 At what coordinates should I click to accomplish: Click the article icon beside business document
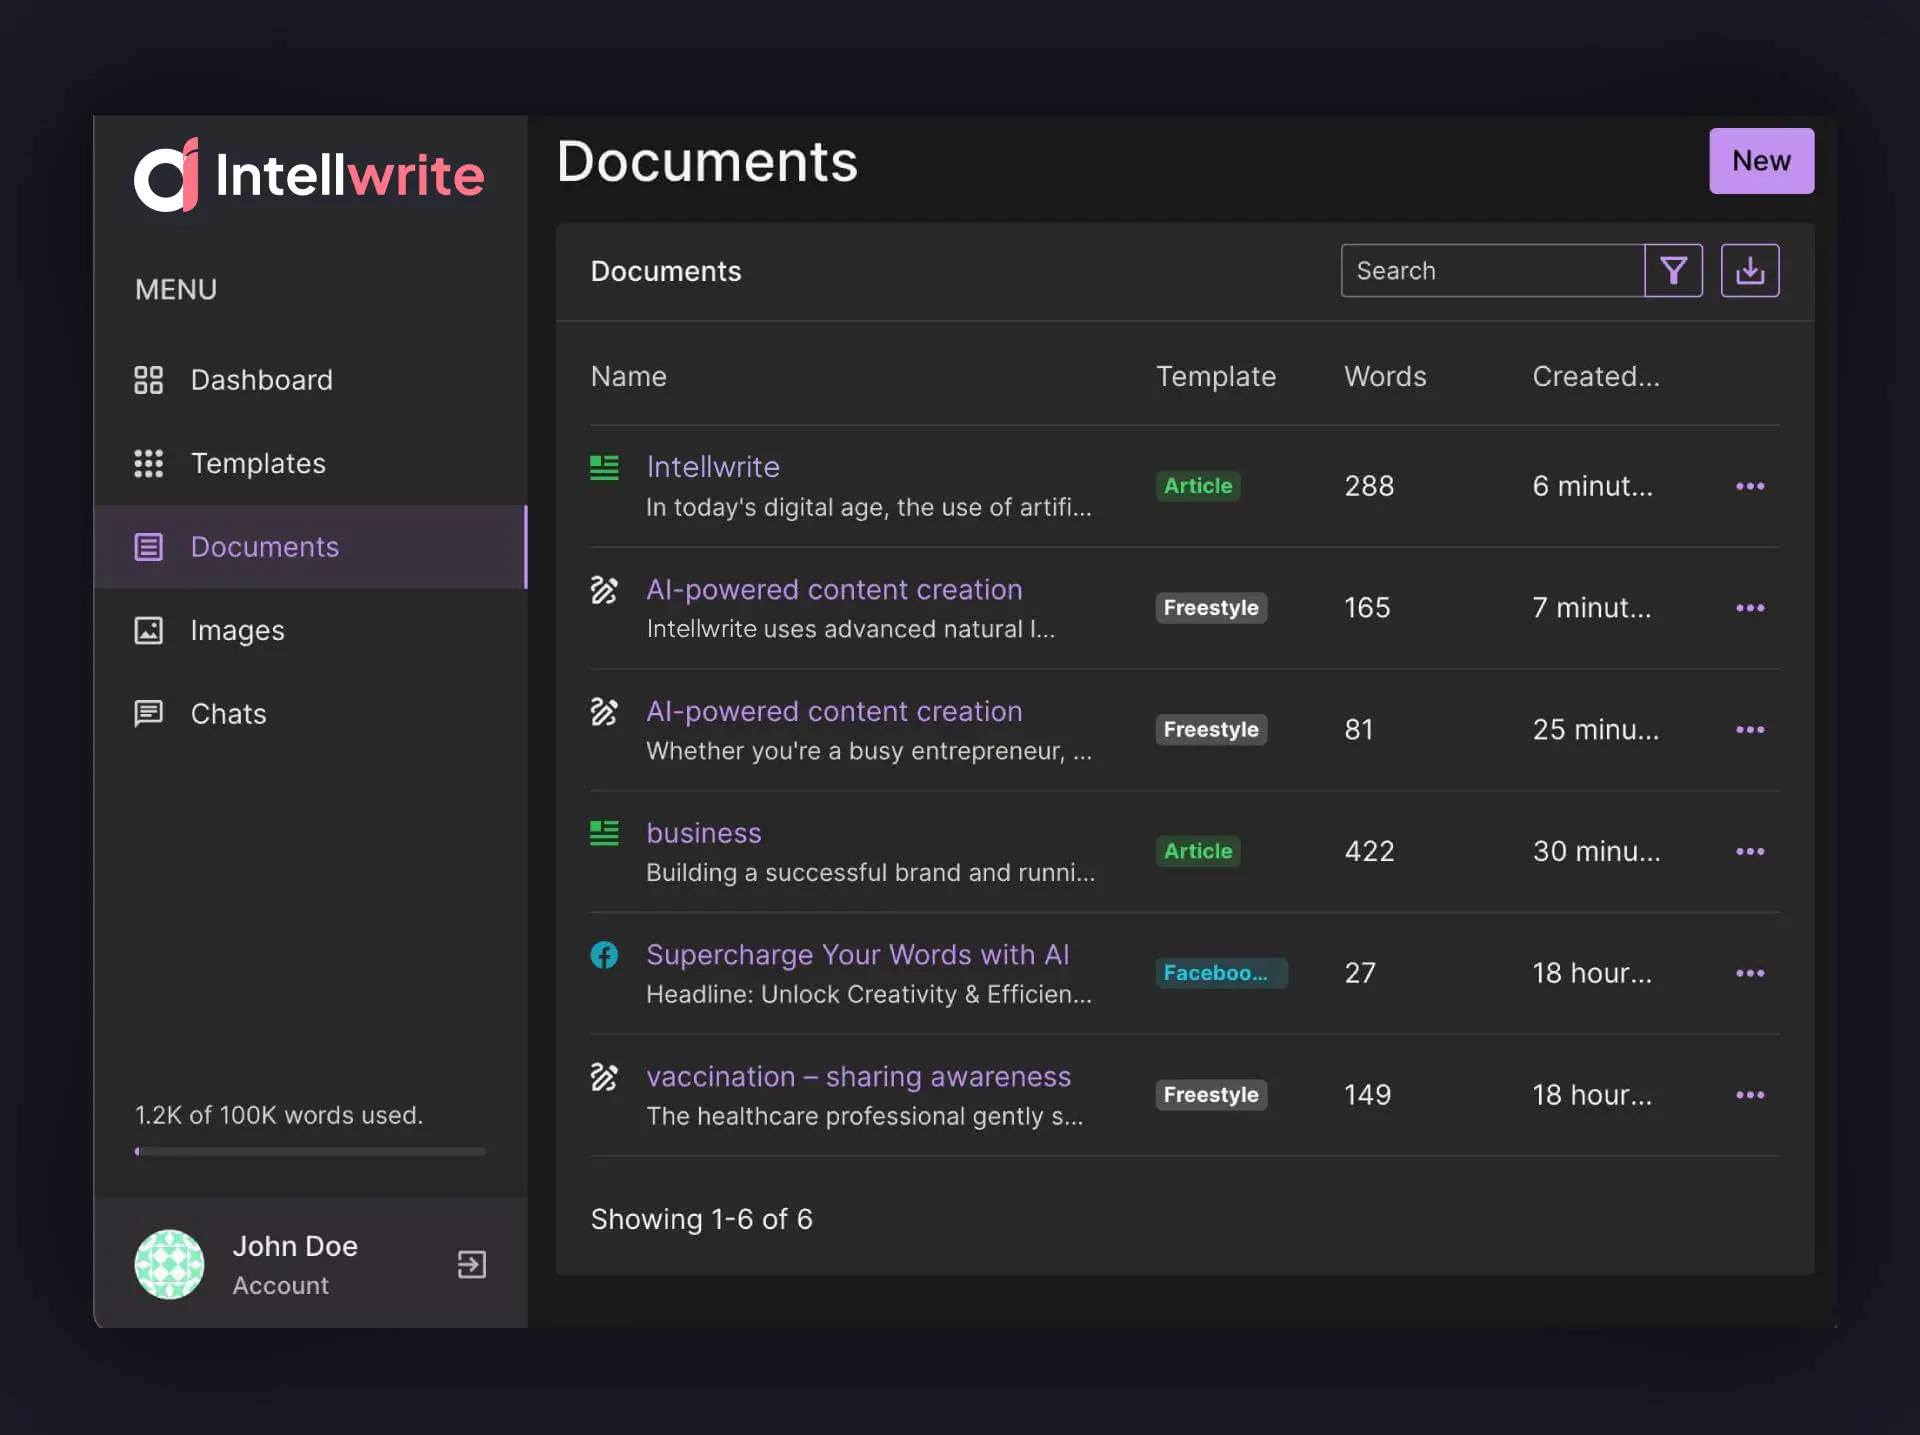[604, 833]
